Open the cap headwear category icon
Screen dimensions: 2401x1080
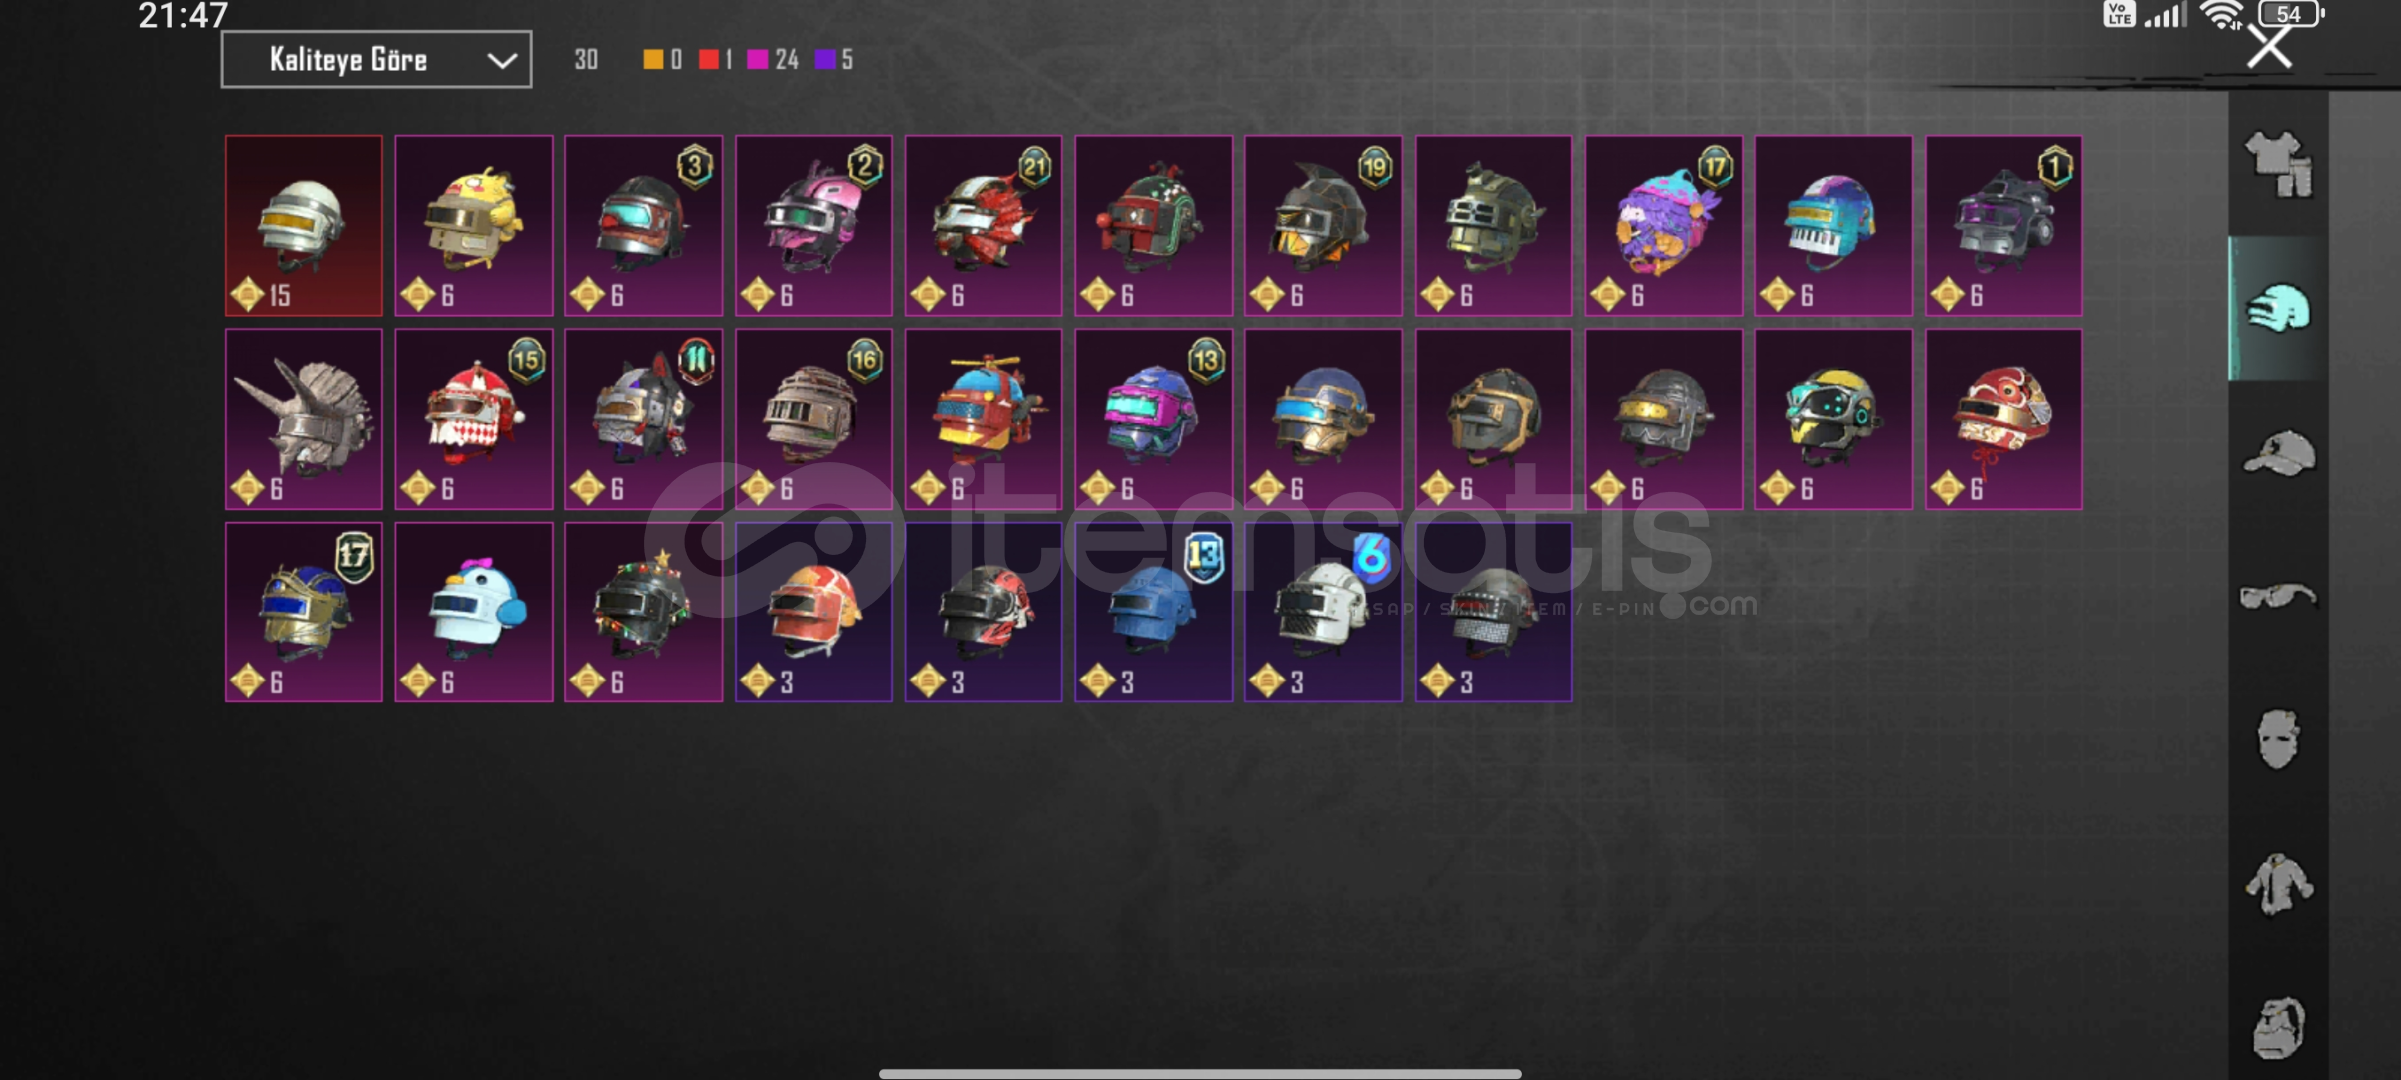click(x=2279, y=453)
